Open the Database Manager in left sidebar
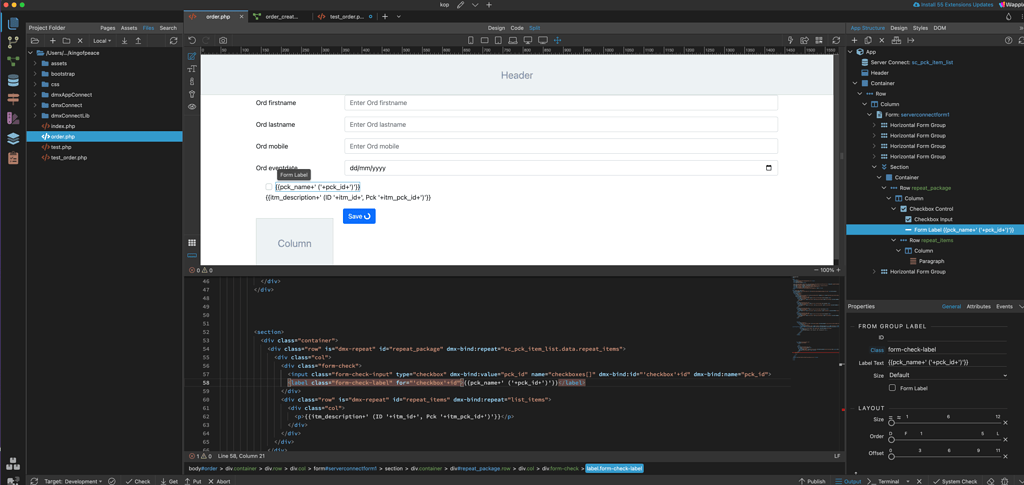The width and height of the screenshot is (1024, 485). coord(13,81)
